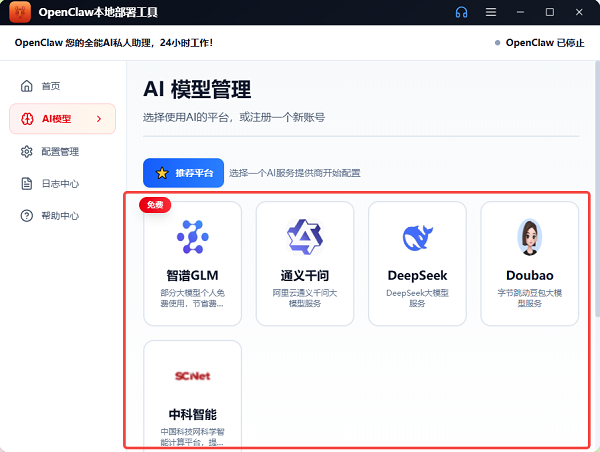
Task: Close the OpenClaw window
Action: click(x=579, y=12)
